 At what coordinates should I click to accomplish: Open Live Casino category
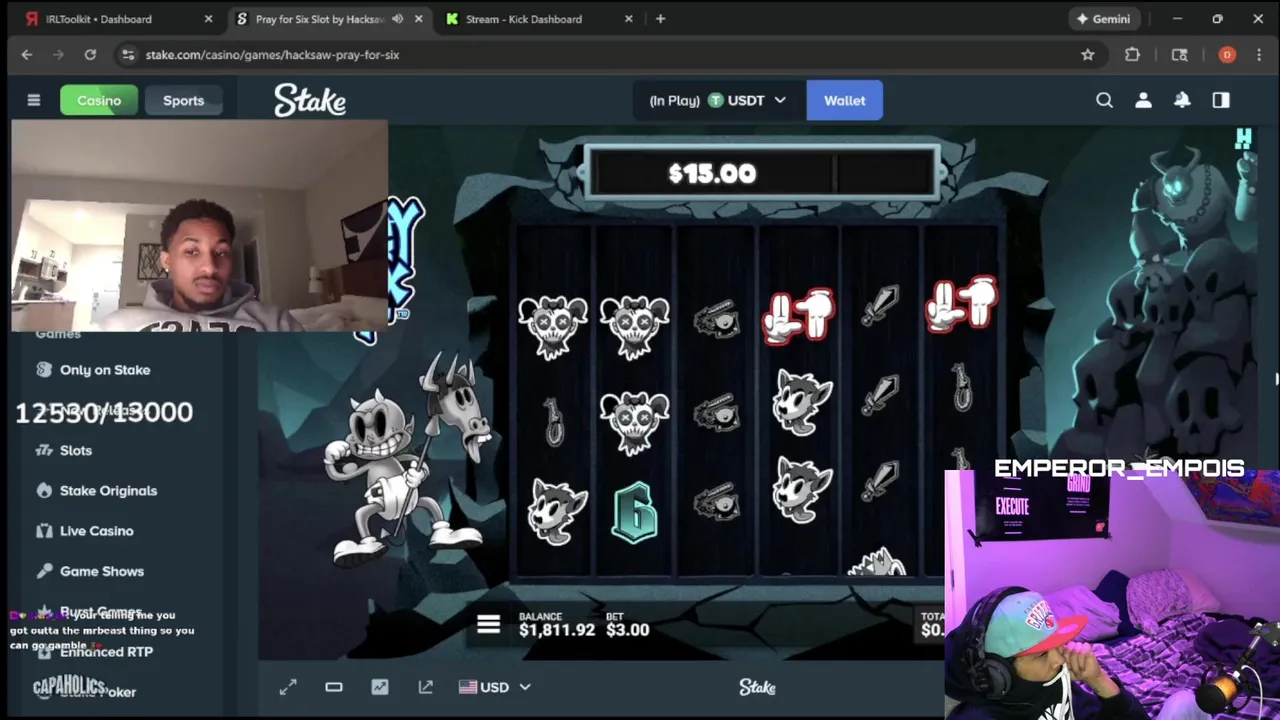pyautogui.click(x=96, y=531)
